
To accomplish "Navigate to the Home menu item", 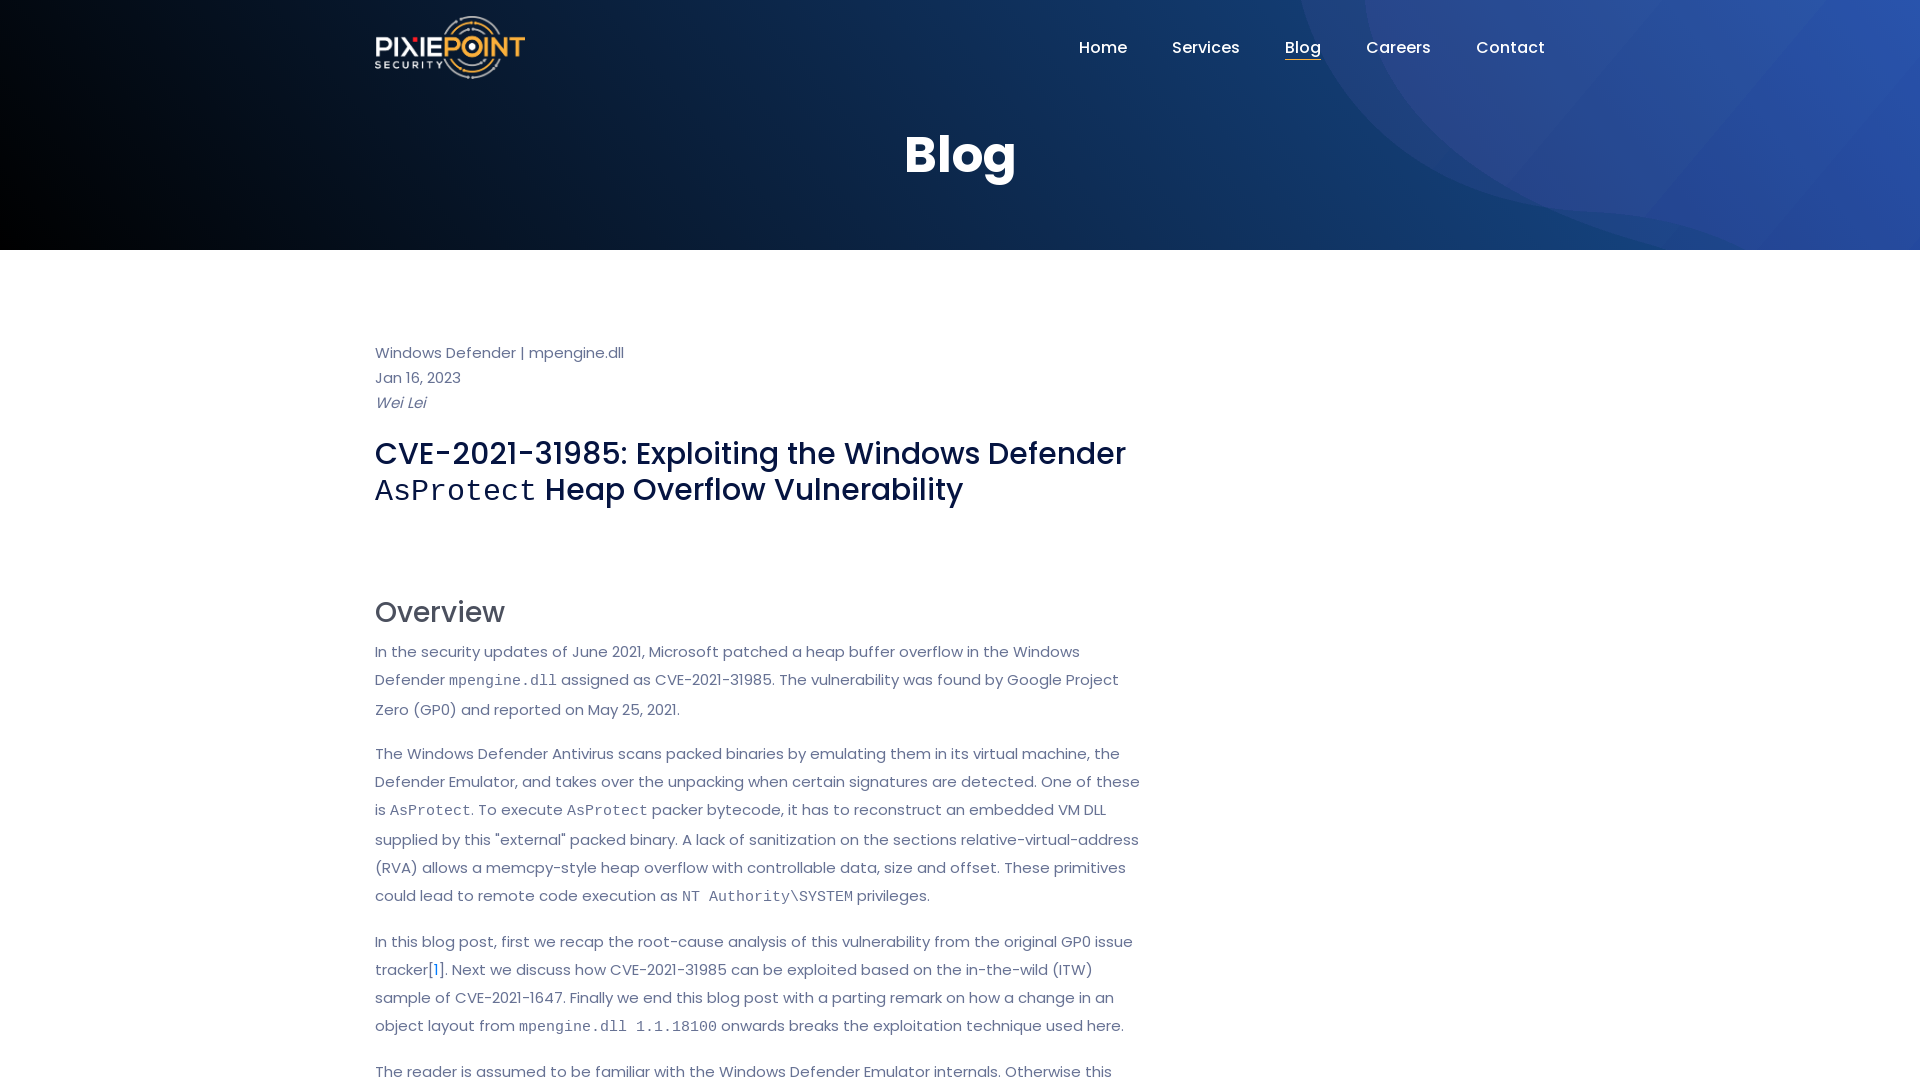I will tap(1102, 47).
